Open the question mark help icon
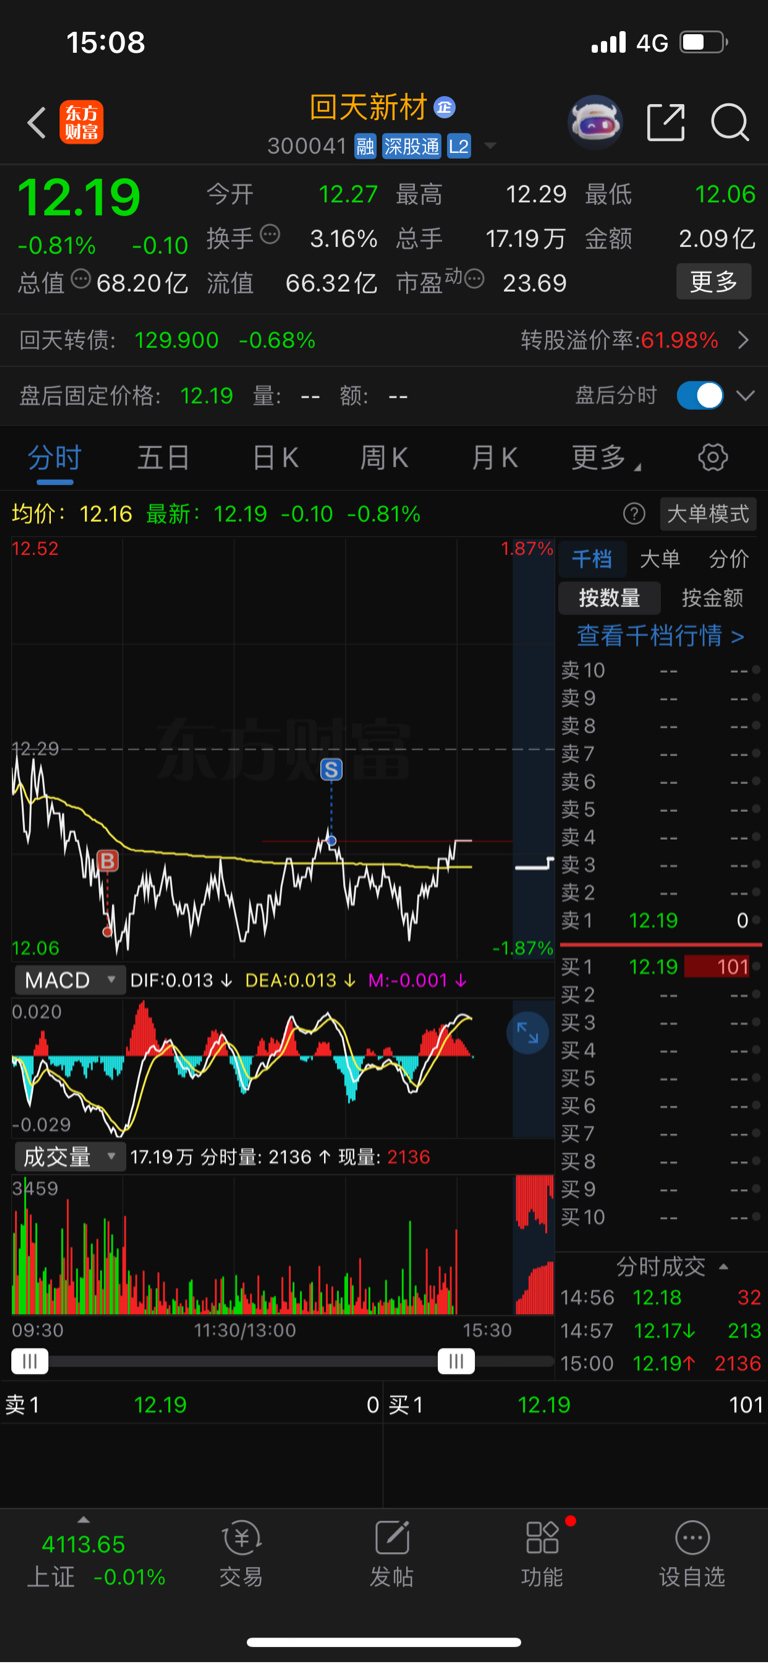The width and height of the screenshot is (768, 1663). click(634, 514)
